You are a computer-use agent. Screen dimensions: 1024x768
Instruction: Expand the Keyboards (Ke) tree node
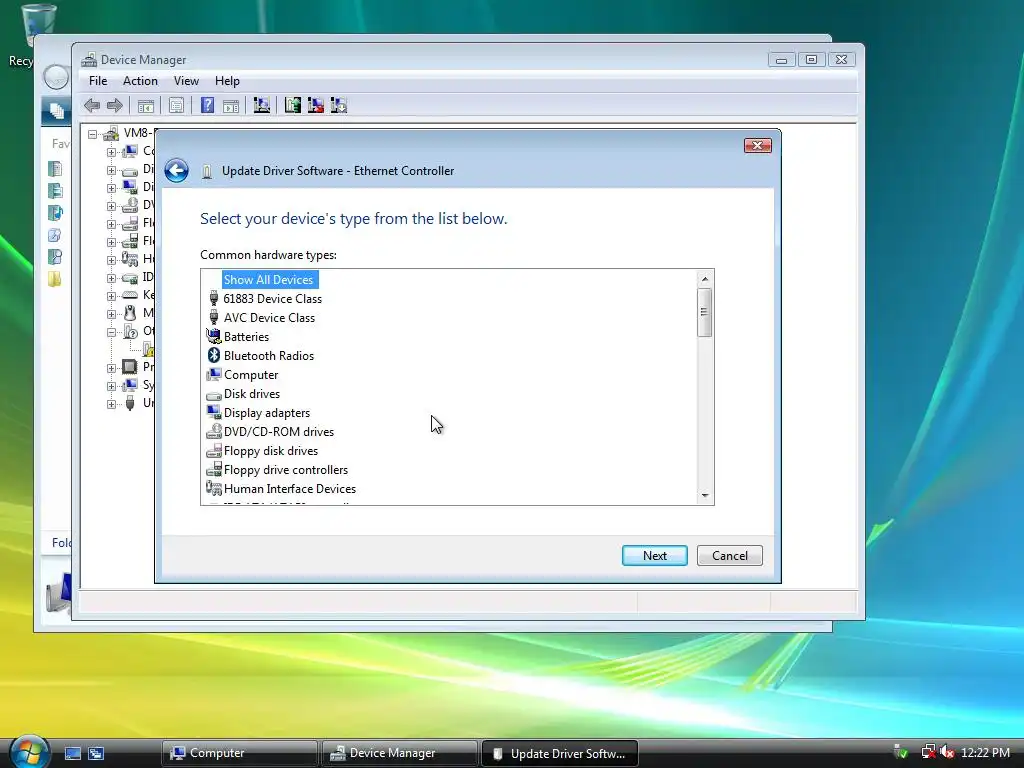point(111,296)
